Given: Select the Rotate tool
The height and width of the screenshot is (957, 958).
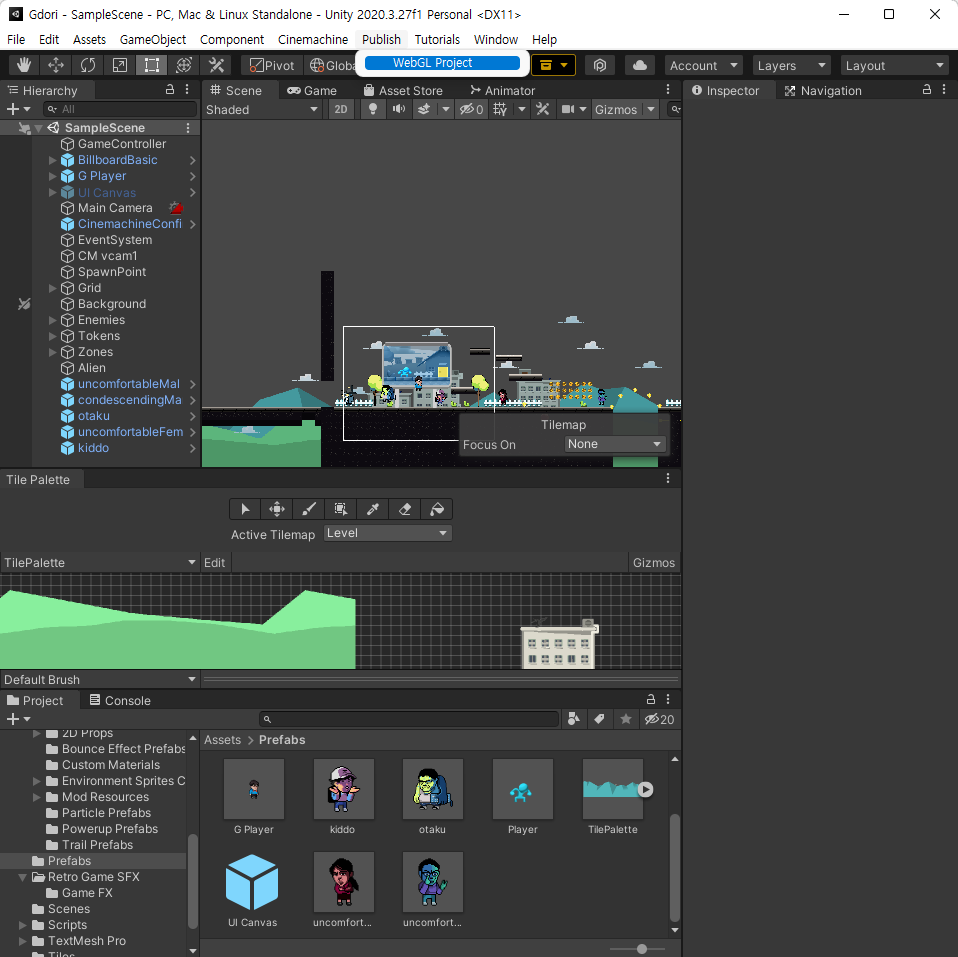Looking at the screenshot, I should pyautogui.click(x=88, y=65).
